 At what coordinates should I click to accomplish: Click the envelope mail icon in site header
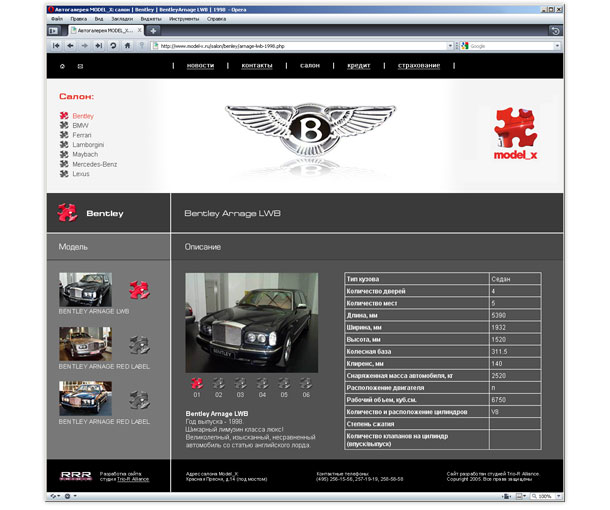80,67
